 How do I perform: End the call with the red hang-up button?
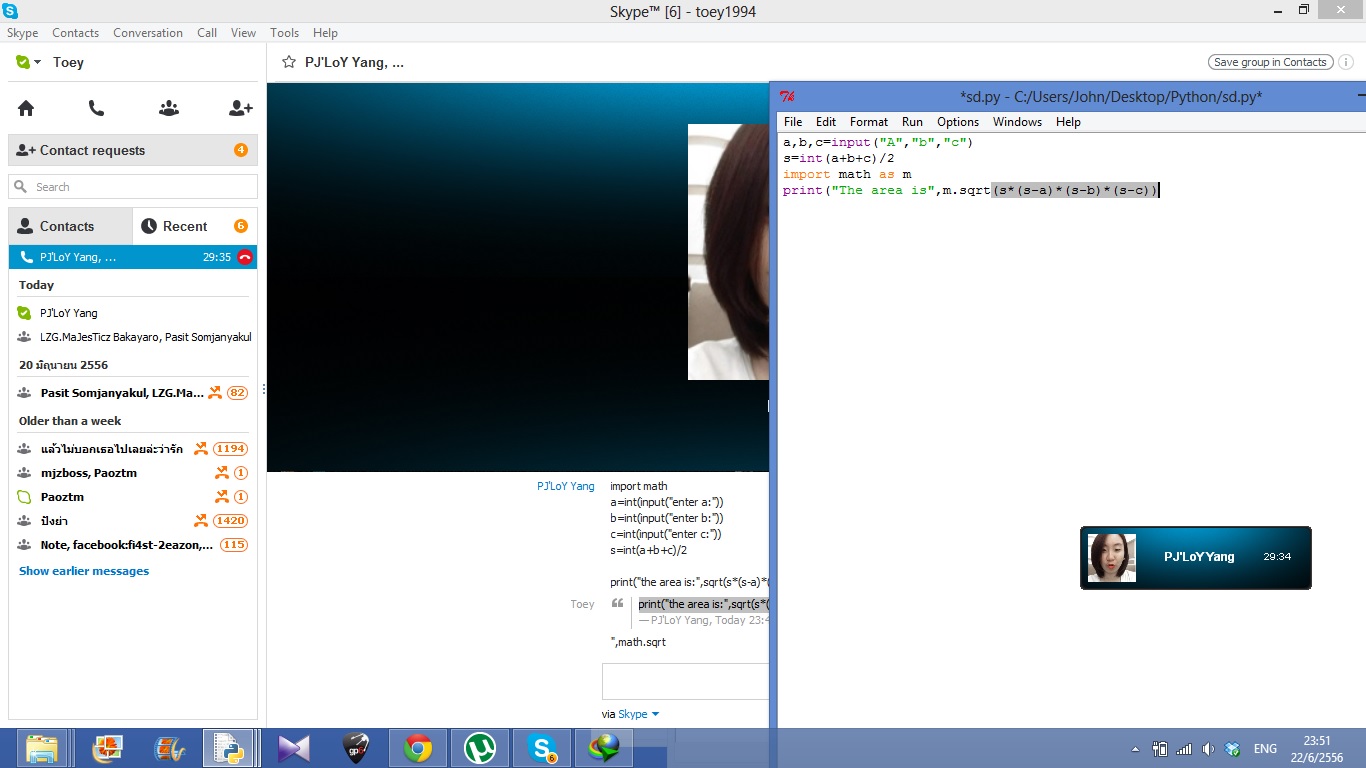pyautogui.click(x=245, y=257)
